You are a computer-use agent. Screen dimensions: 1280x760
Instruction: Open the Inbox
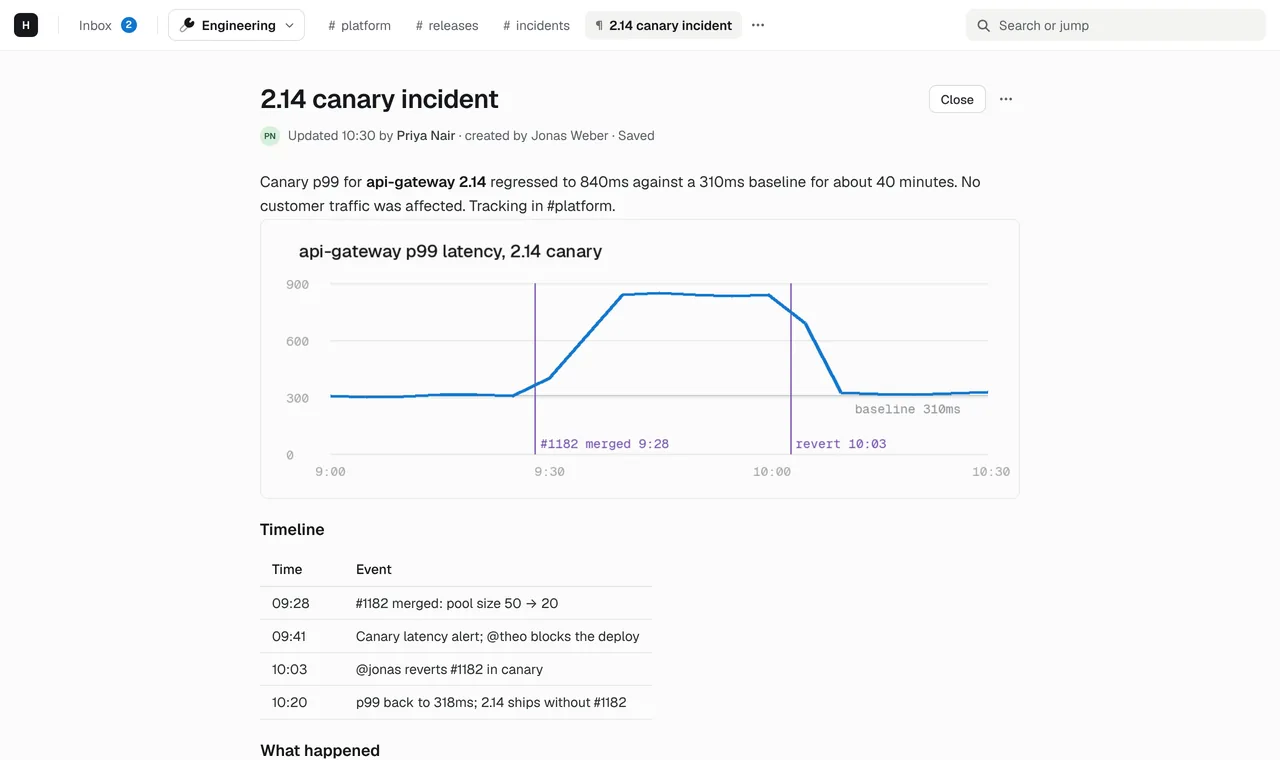click(x=108, y=25)
